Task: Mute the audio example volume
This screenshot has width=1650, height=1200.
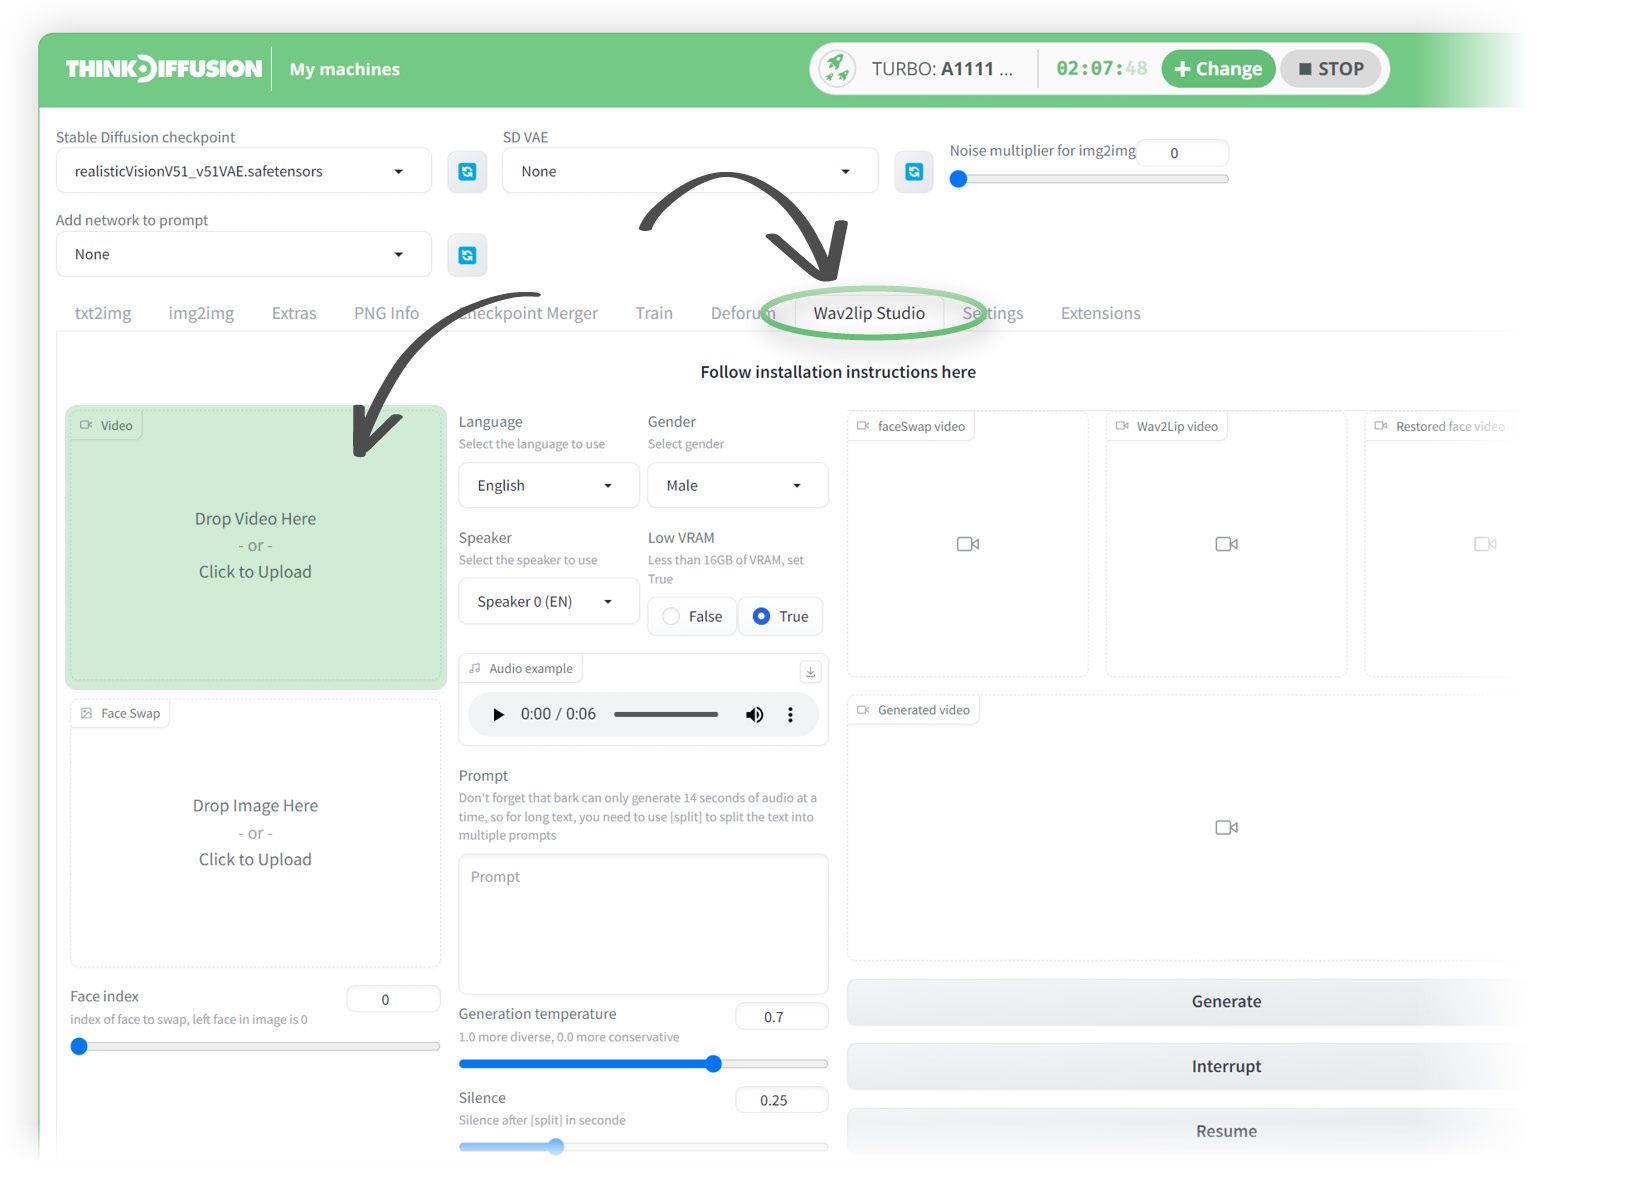Action: coord(754,714)
